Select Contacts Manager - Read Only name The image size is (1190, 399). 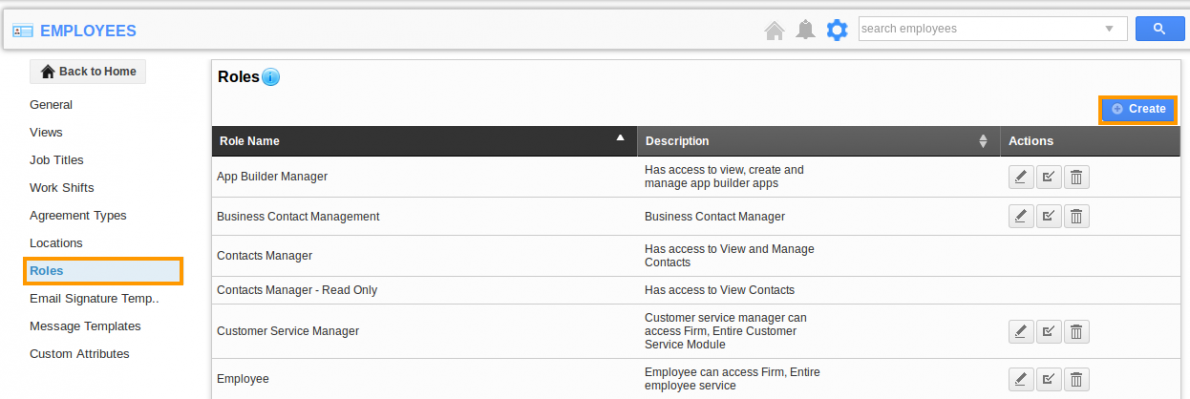pyautogui.click(x=297, y=290)
